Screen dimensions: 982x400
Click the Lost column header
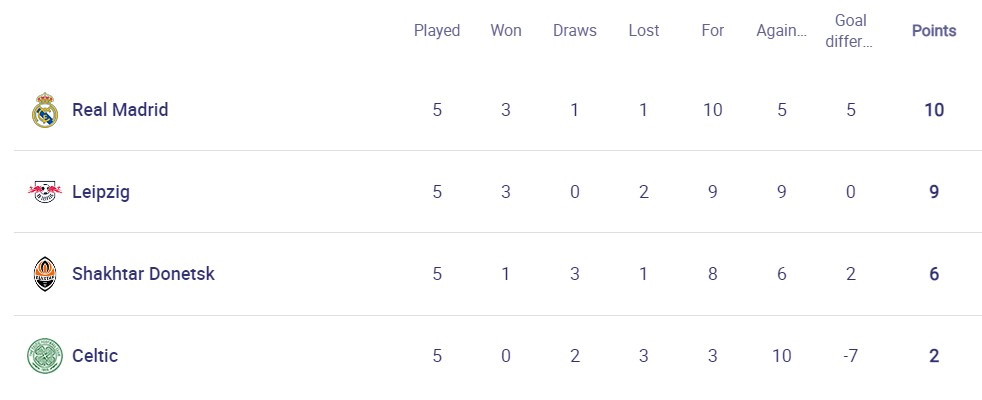[x=644, y=31]
